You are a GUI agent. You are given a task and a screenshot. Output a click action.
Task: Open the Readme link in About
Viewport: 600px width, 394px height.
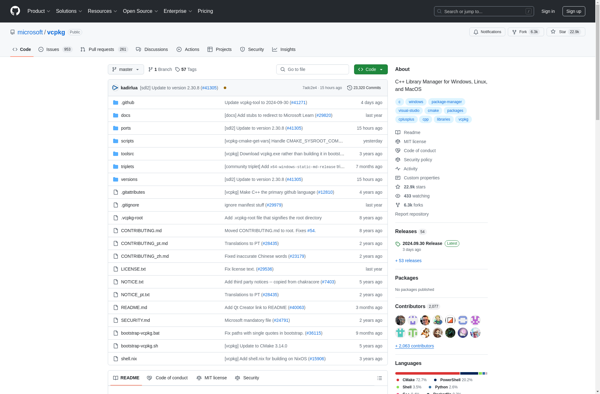coord(408,132)
